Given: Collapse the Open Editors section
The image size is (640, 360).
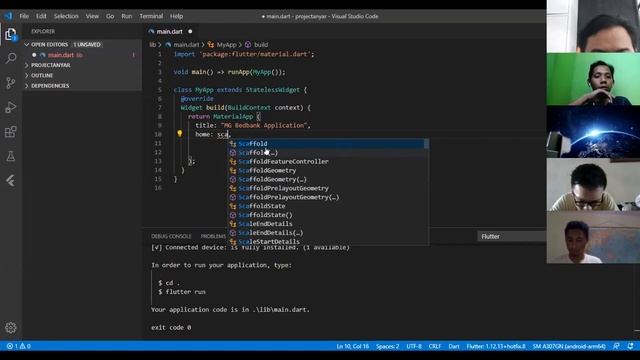Looking at the screenshot, I should (x=82, y=44).
